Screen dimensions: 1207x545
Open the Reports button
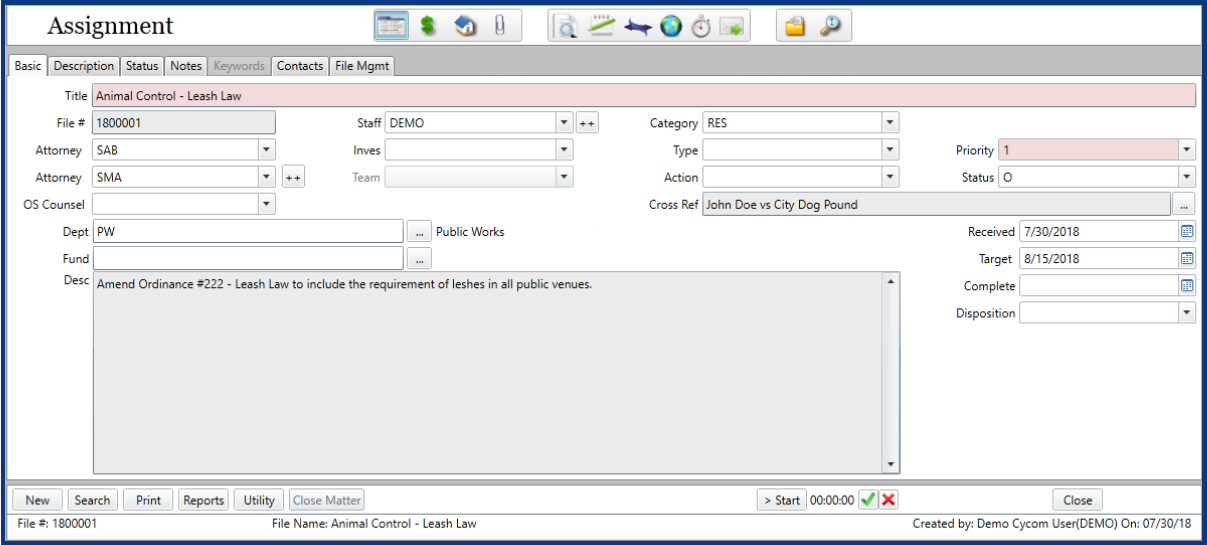tap(203, 500)
